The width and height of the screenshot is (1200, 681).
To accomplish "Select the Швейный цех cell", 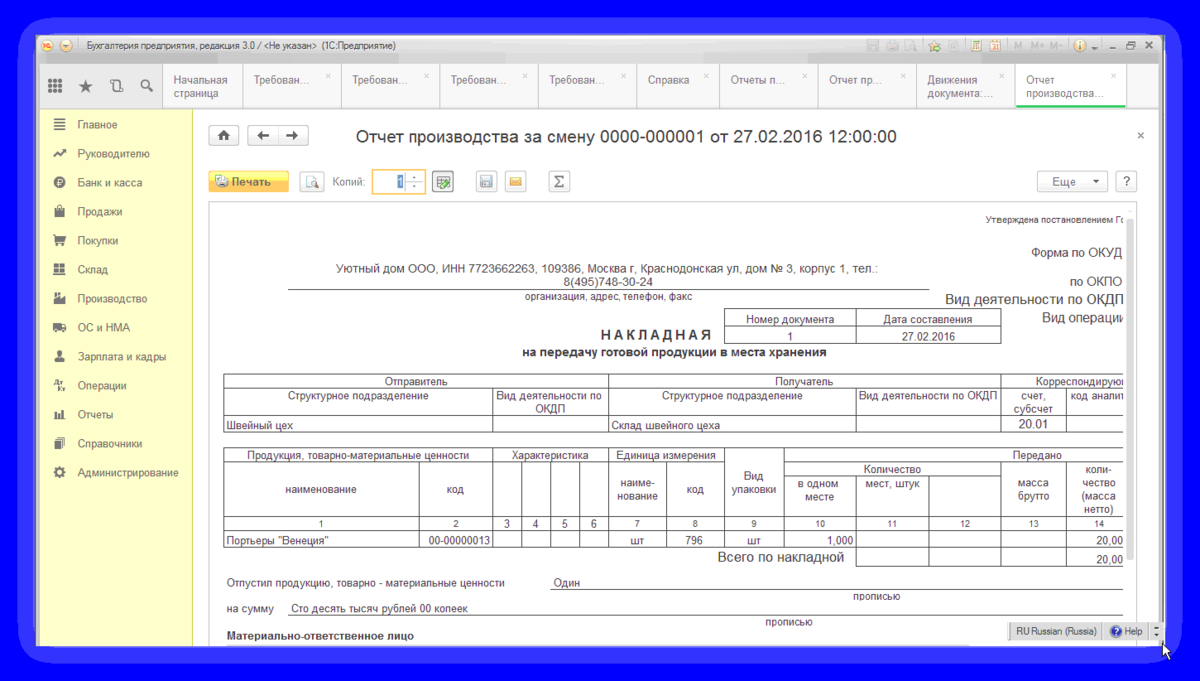I will (x=358, y=425).
